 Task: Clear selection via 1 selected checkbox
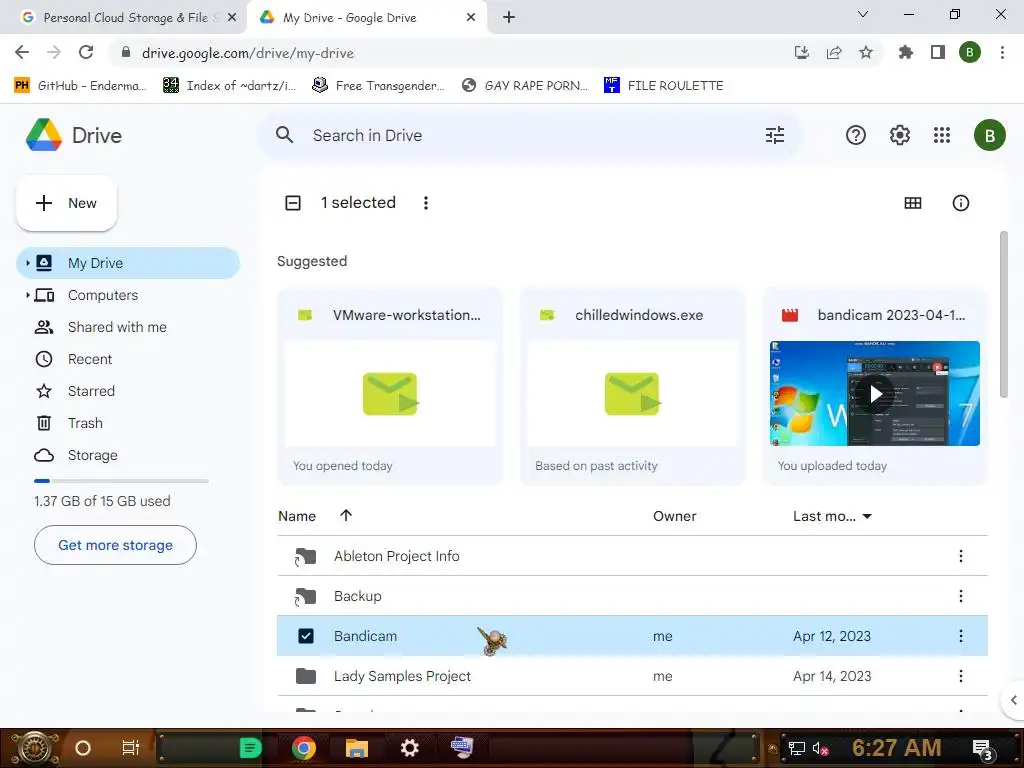tap(293, 203)
